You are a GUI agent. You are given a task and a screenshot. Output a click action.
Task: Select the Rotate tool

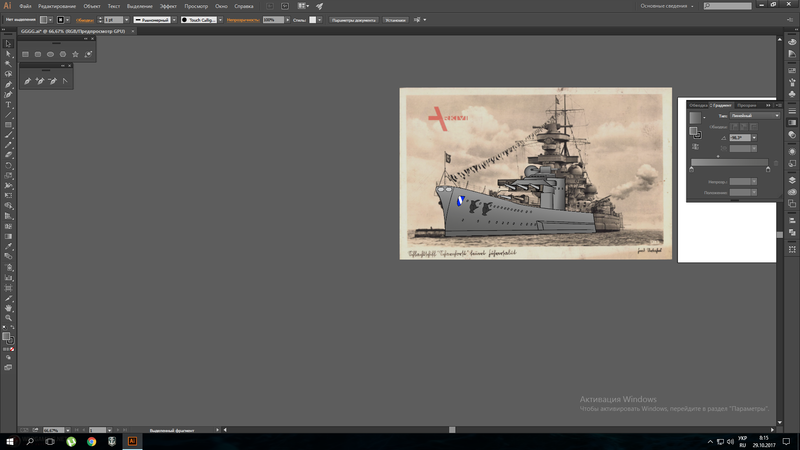8,166
